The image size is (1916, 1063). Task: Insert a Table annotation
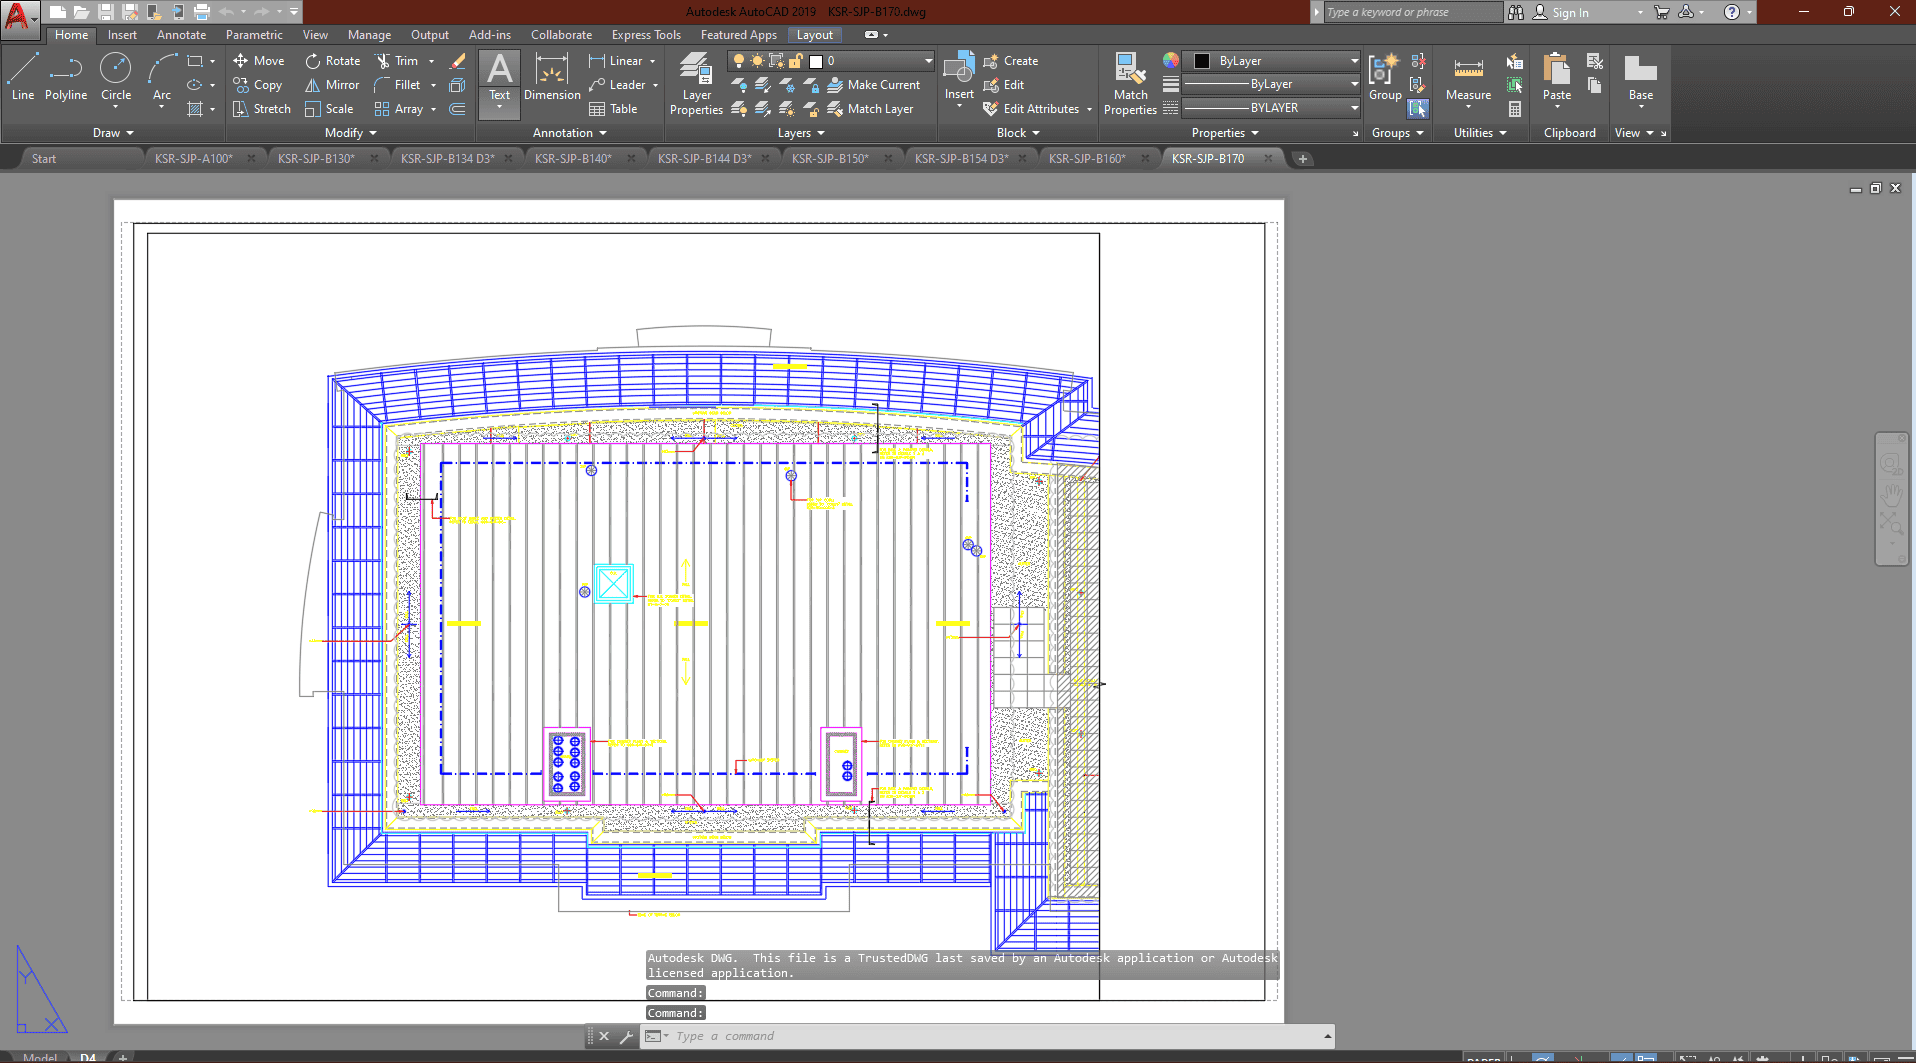click(x=613, y=109)
